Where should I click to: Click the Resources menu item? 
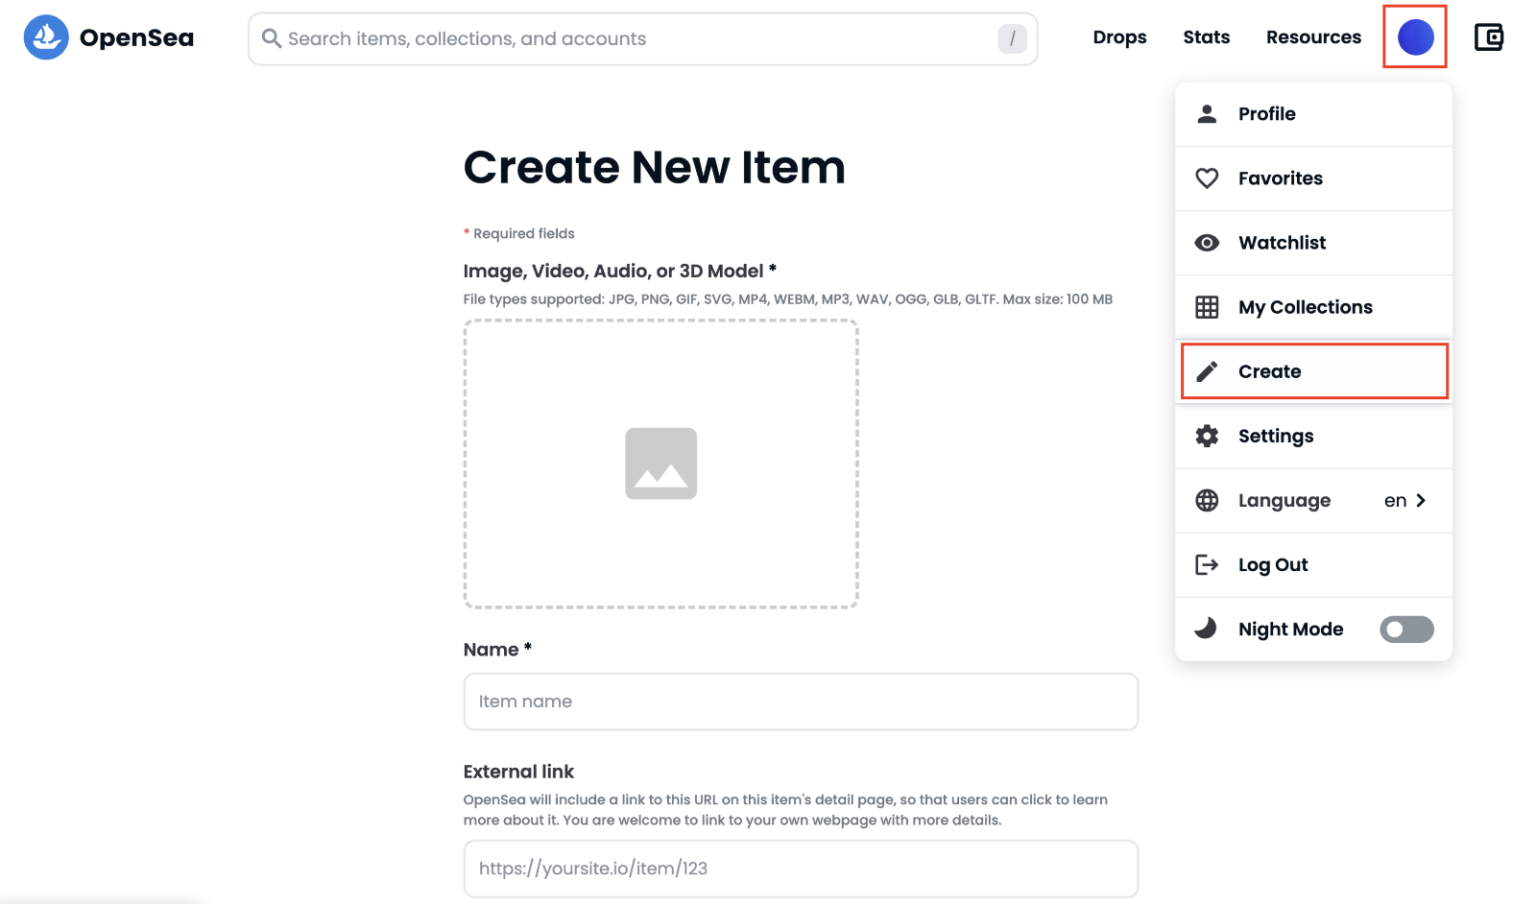point(1313,37)
